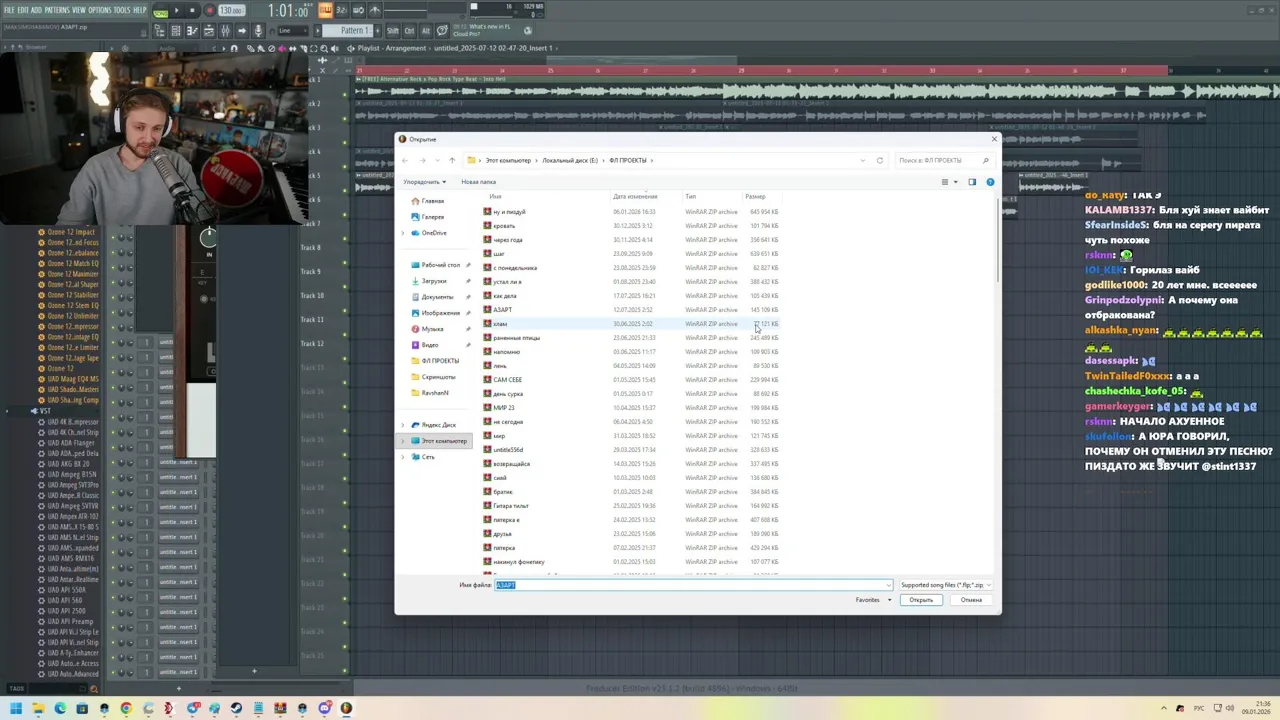Click the playlist magnet snap icon

[234, 48]
